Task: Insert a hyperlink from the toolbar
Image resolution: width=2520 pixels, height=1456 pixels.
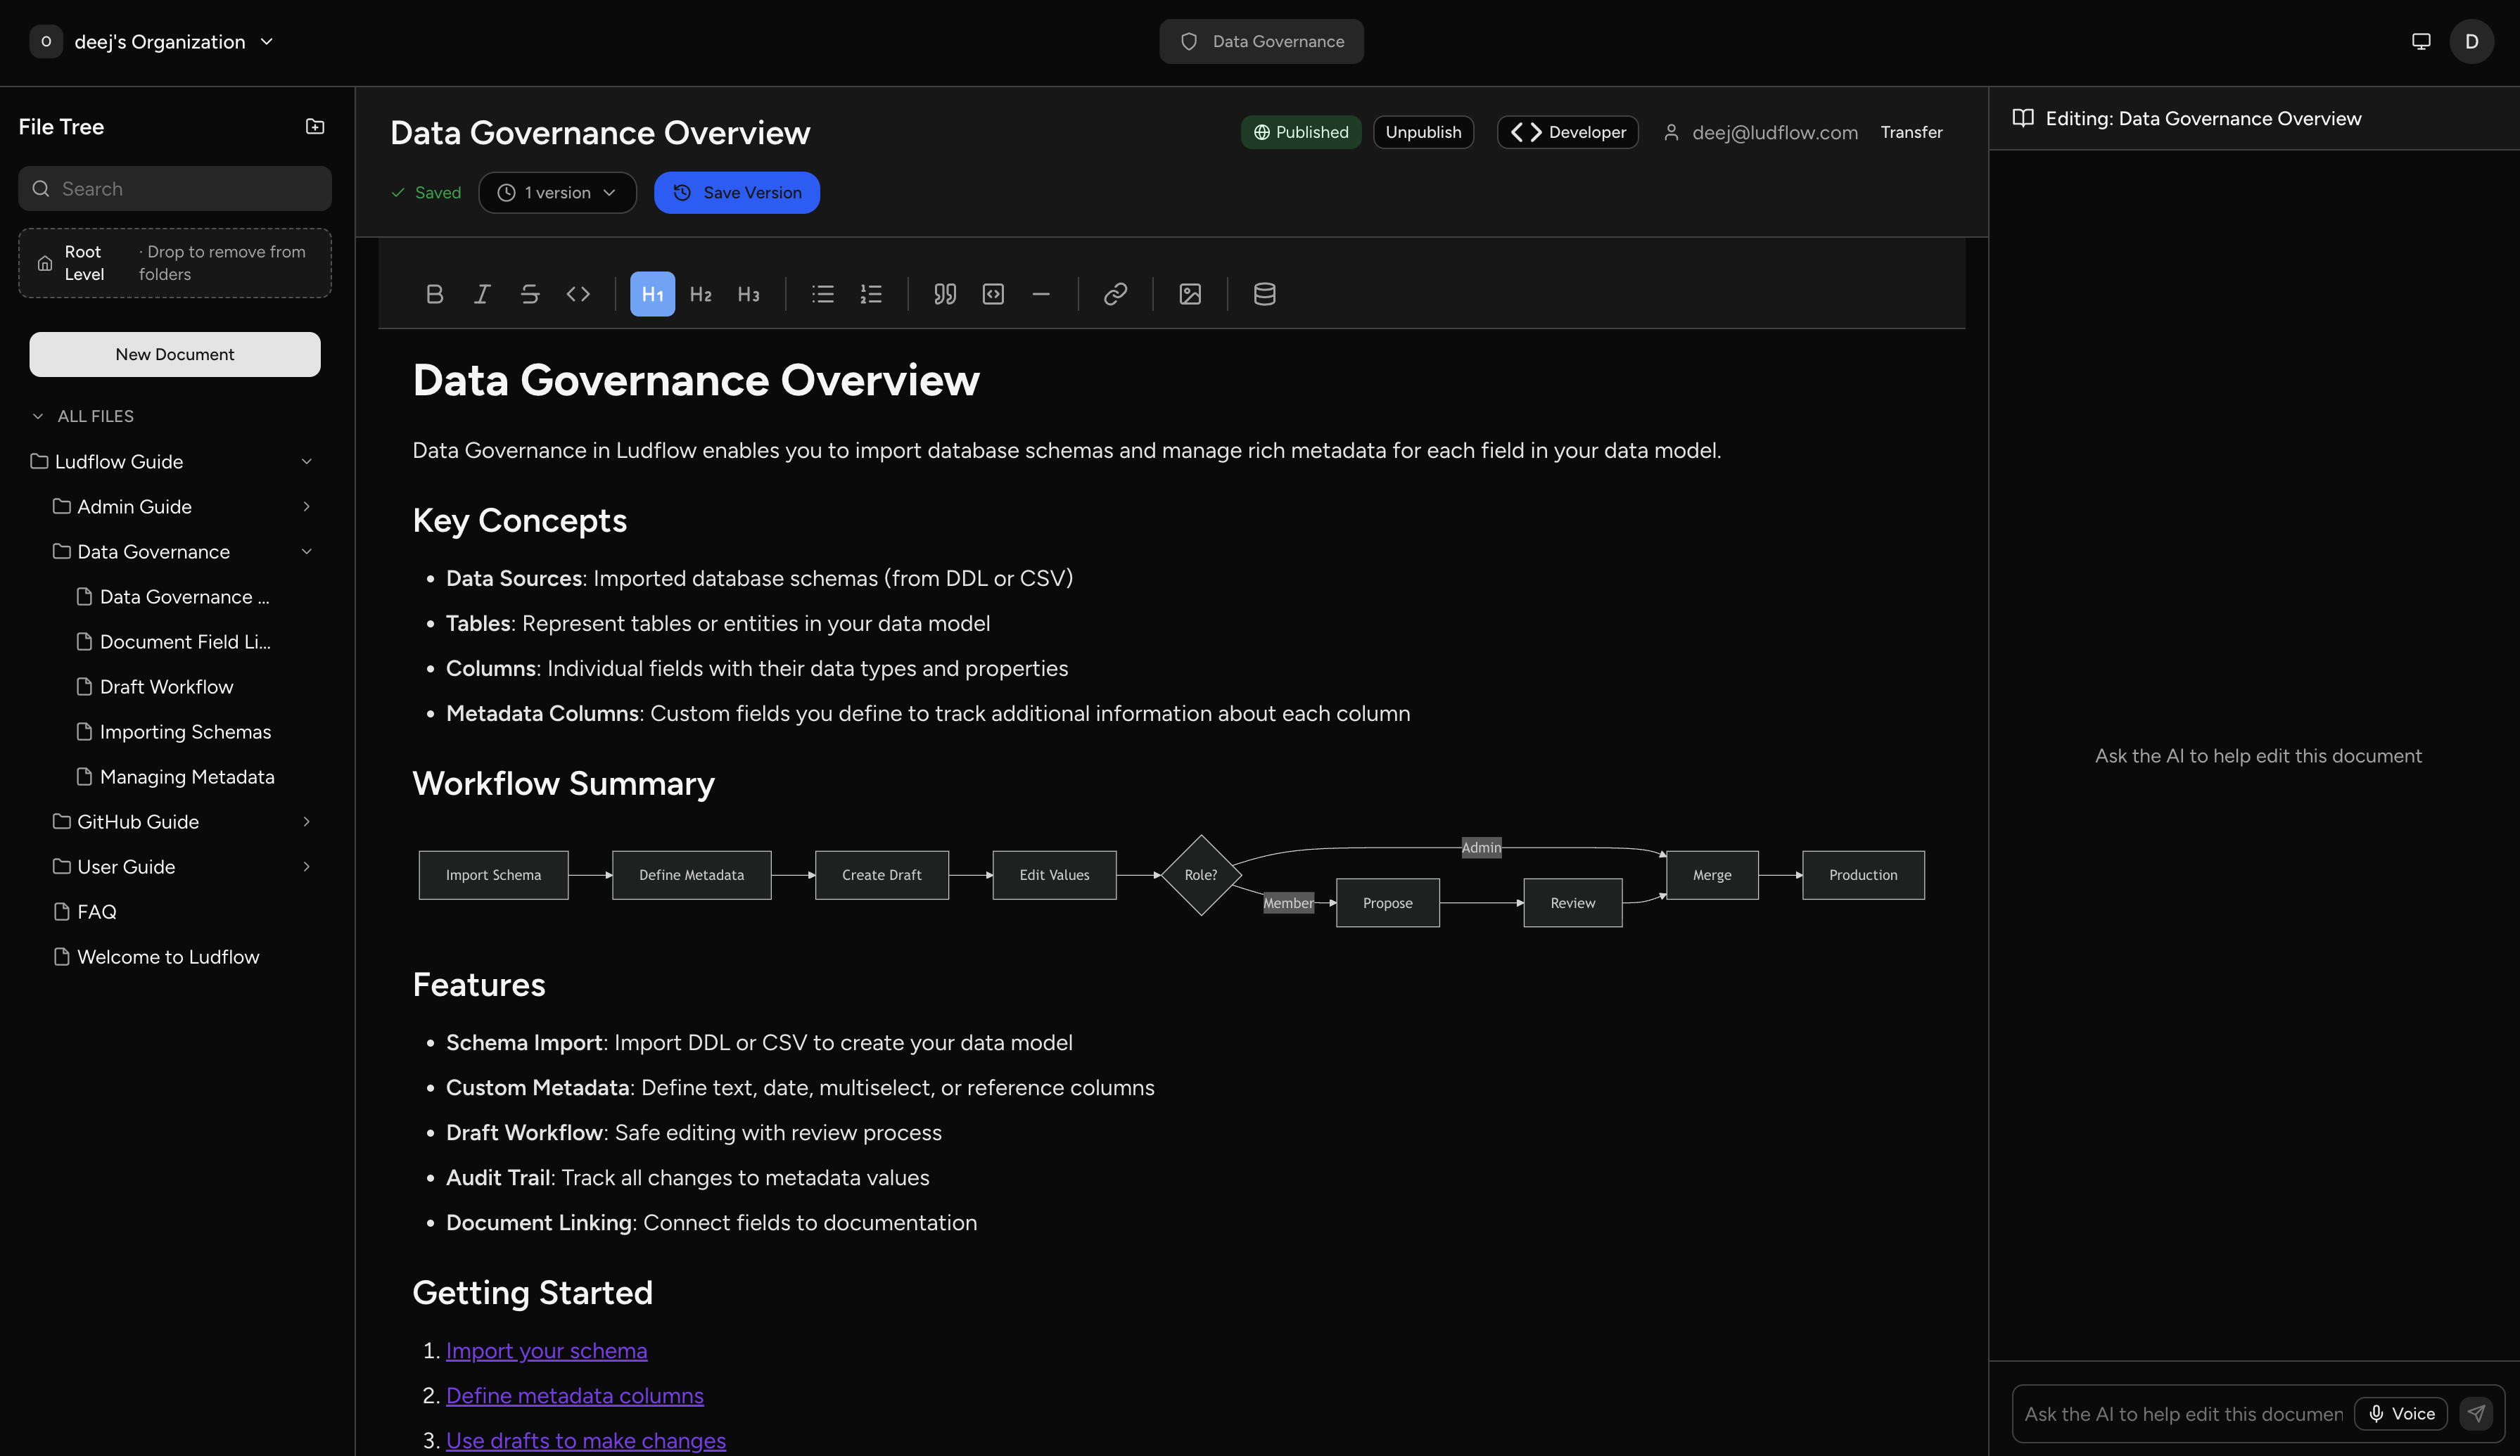Action: [1115, 293]
